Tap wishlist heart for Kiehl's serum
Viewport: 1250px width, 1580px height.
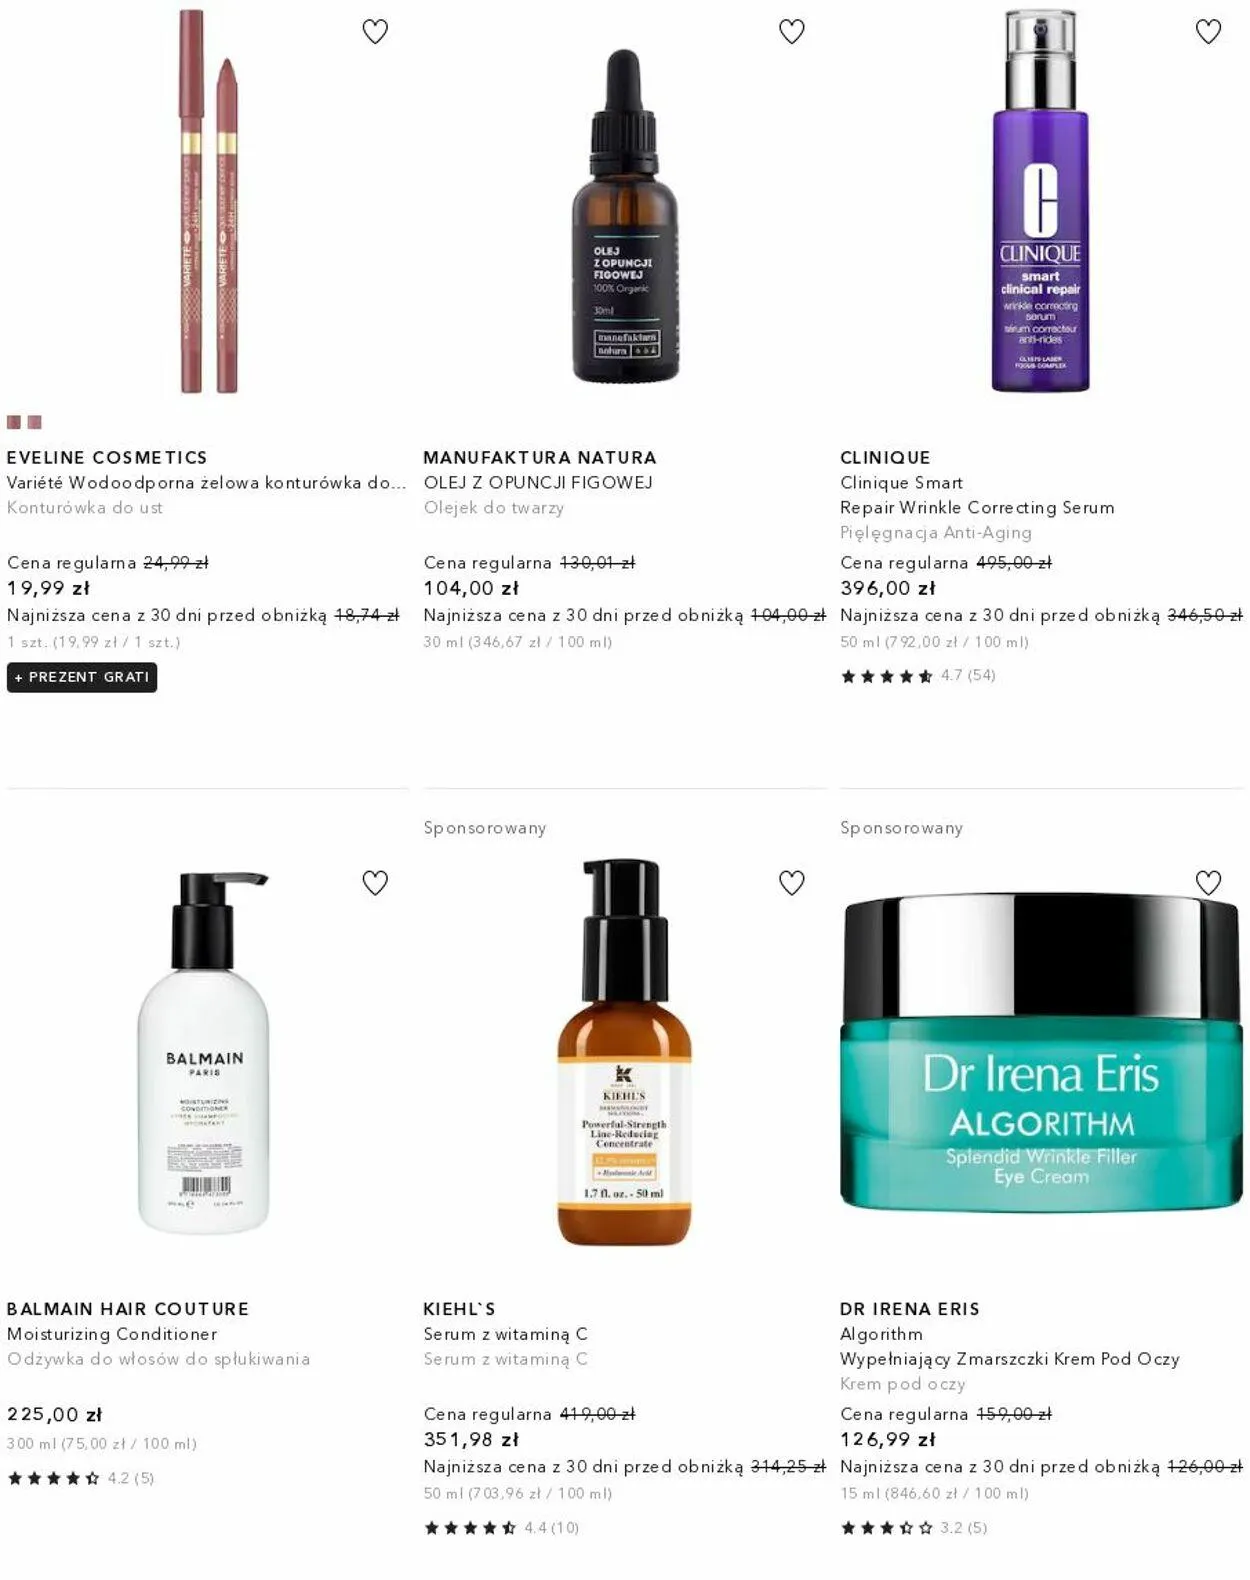tap(792, 883)
